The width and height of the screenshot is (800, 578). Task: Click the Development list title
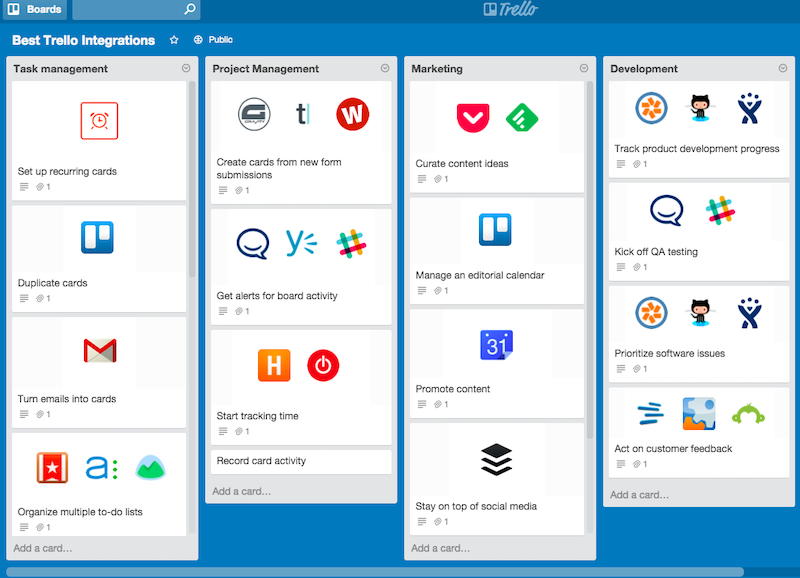[644, 69]
